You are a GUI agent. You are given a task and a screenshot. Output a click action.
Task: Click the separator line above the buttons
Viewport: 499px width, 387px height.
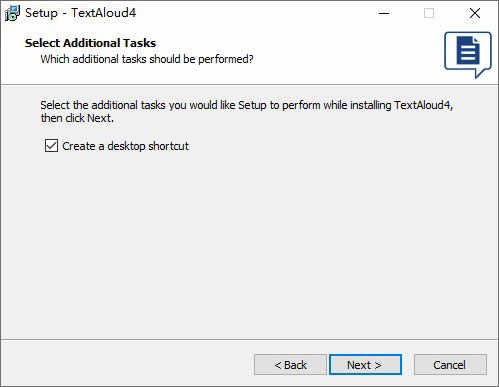(249, 340)
